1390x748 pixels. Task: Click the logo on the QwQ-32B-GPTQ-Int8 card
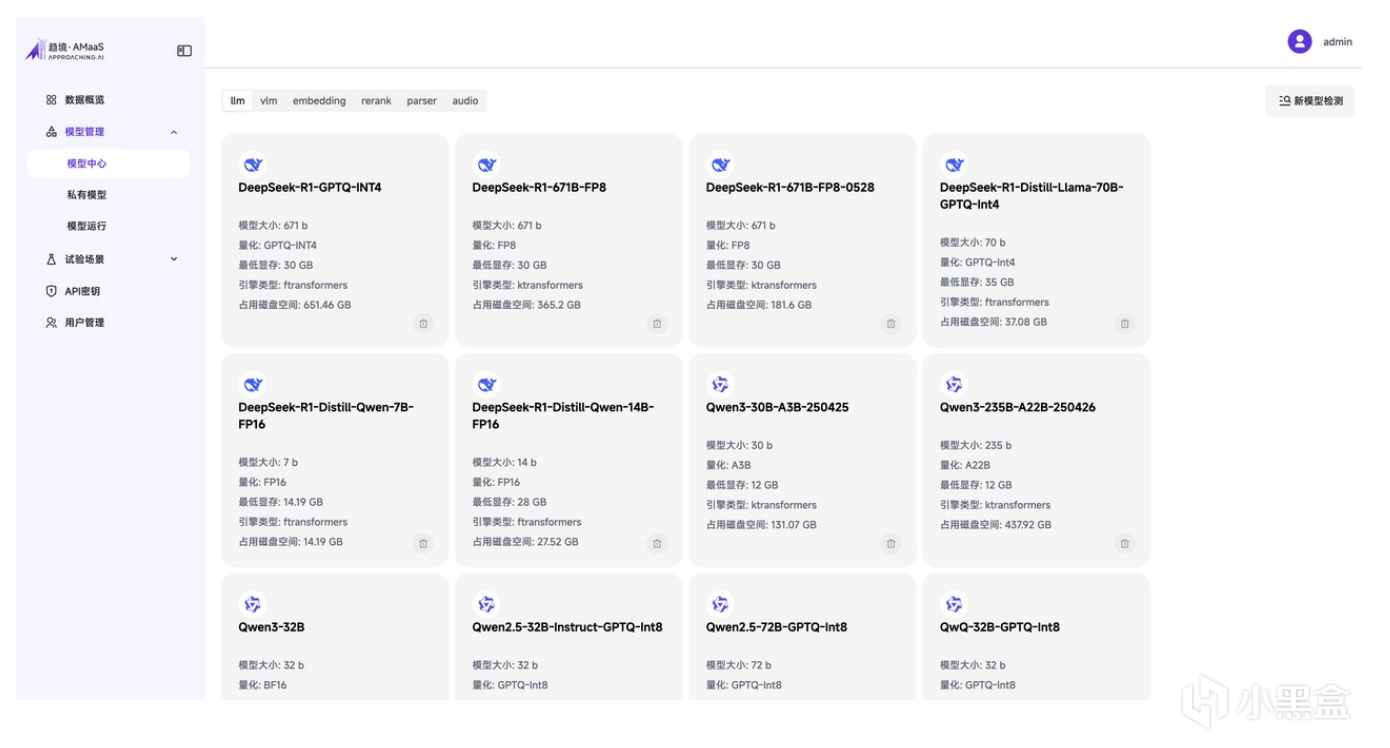pos(955,605)
